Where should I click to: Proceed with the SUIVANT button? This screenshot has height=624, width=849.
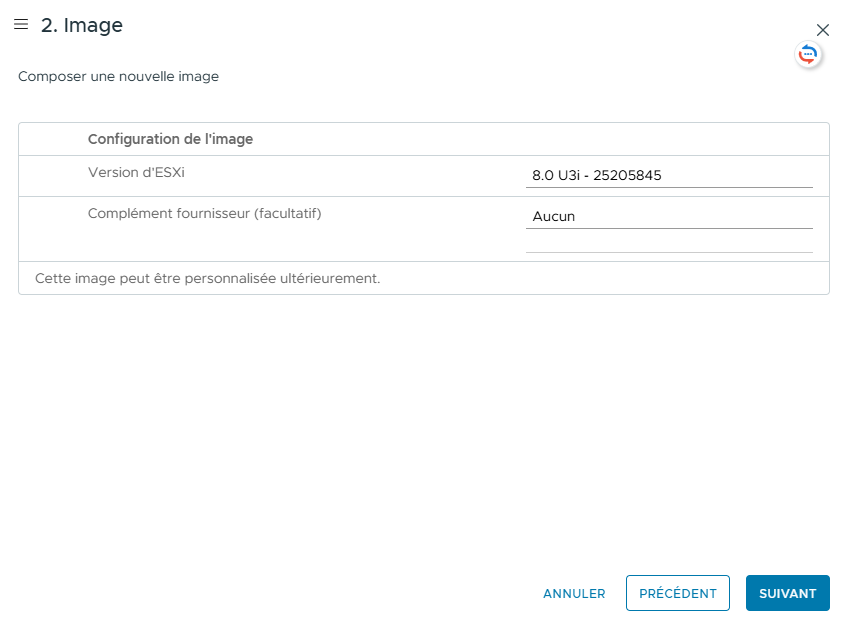pos(787,593)
